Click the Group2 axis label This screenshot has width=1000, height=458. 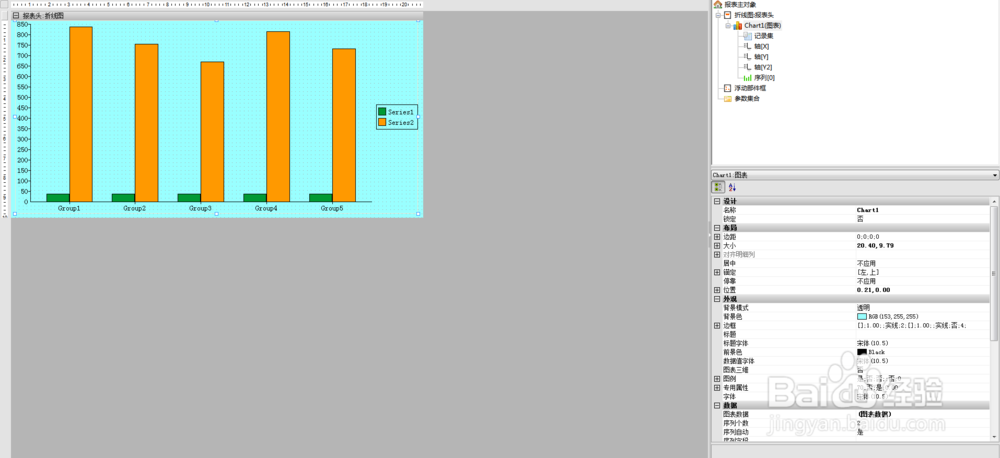click(x=135, y=209)
